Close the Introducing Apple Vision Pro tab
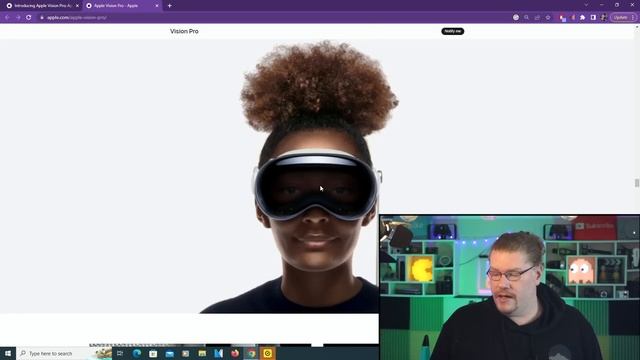The width and height of the screenshot is (640, 360). pos(77,6)
